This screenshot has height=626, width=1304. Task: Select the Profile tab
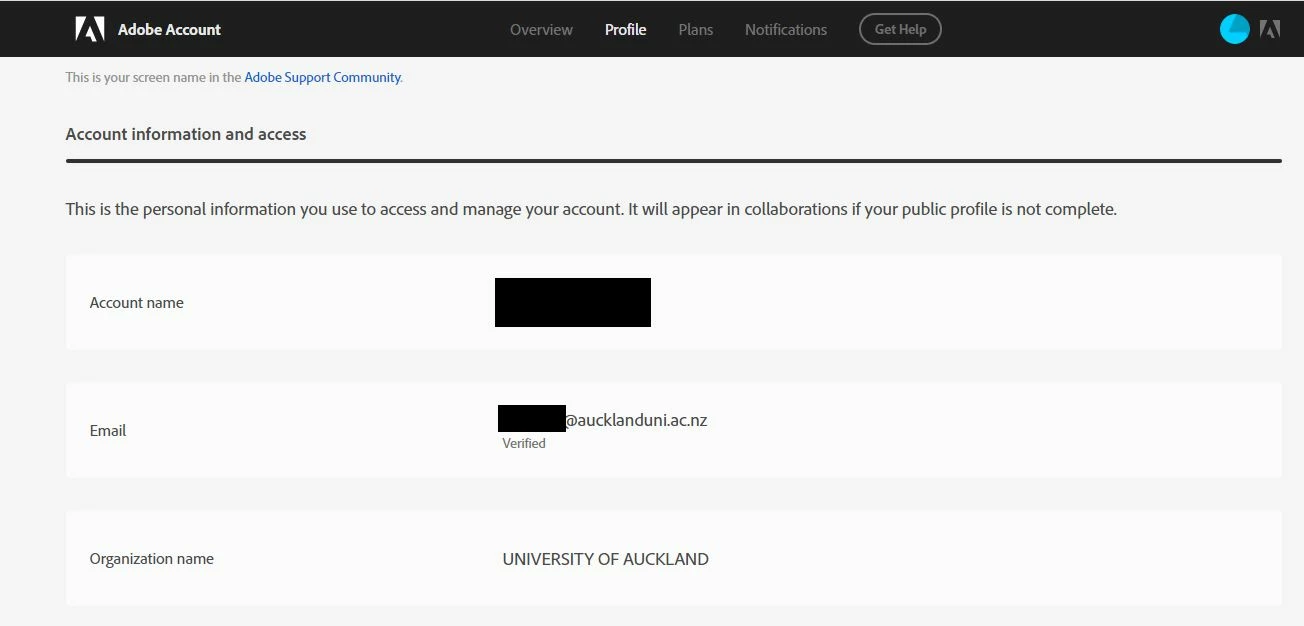coord(625,29)
